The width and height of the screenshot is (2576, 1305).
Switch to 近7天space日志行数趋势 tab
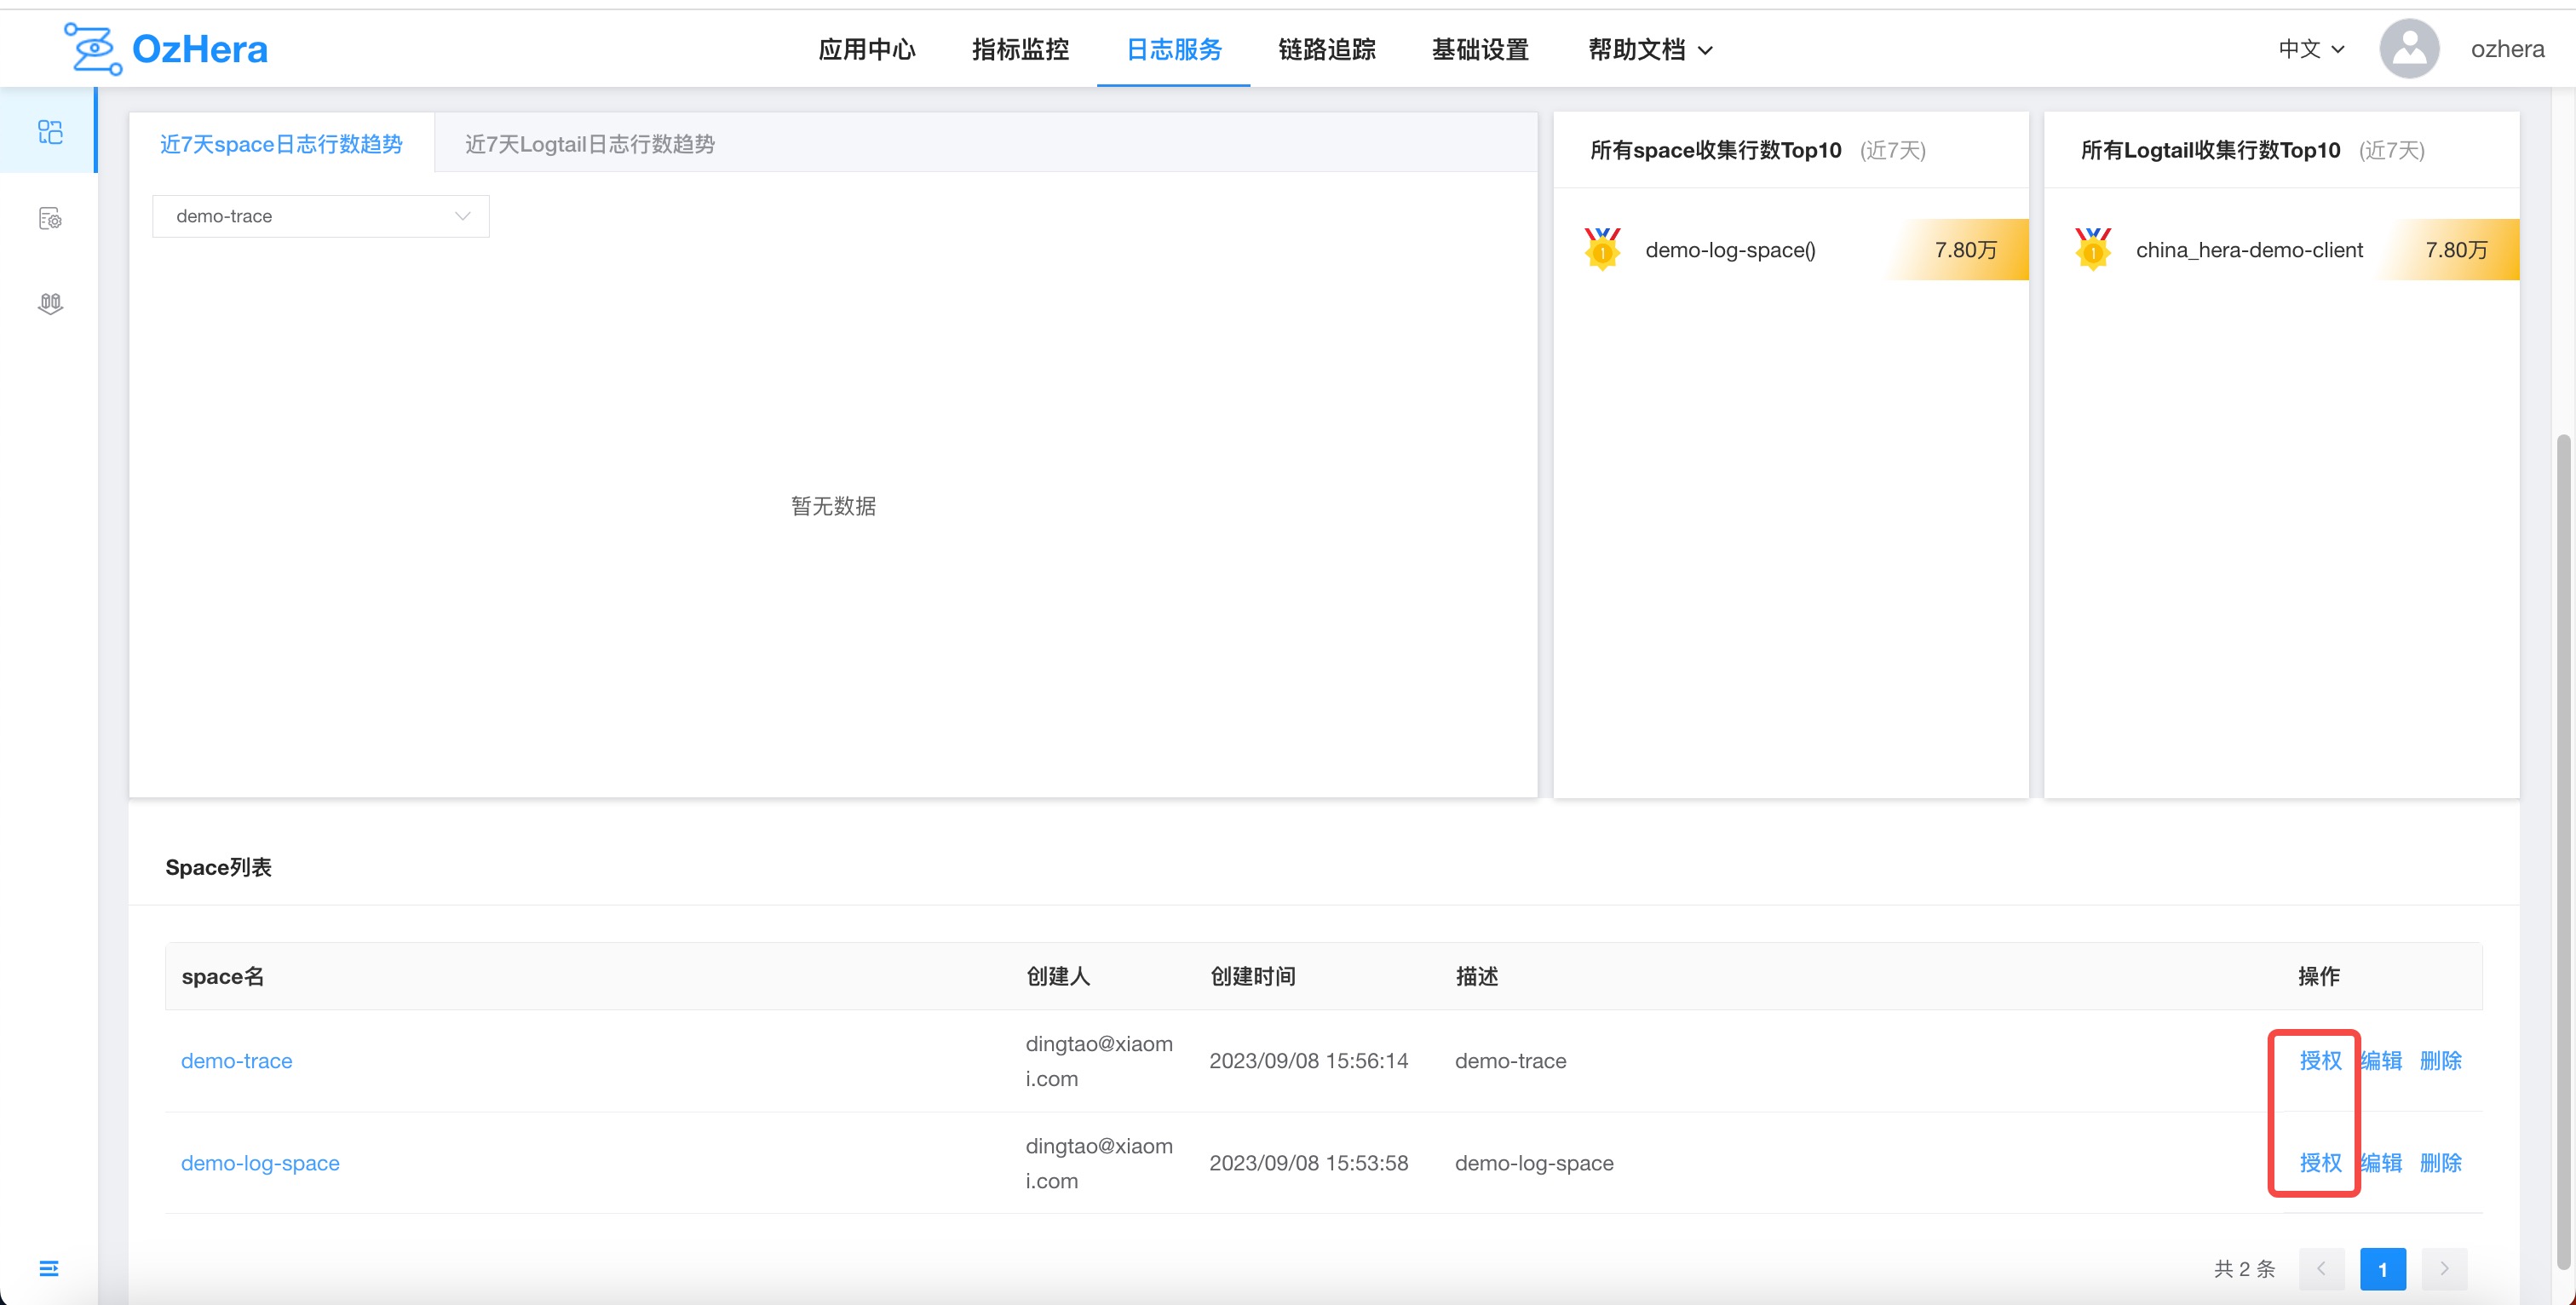(281, 144)
